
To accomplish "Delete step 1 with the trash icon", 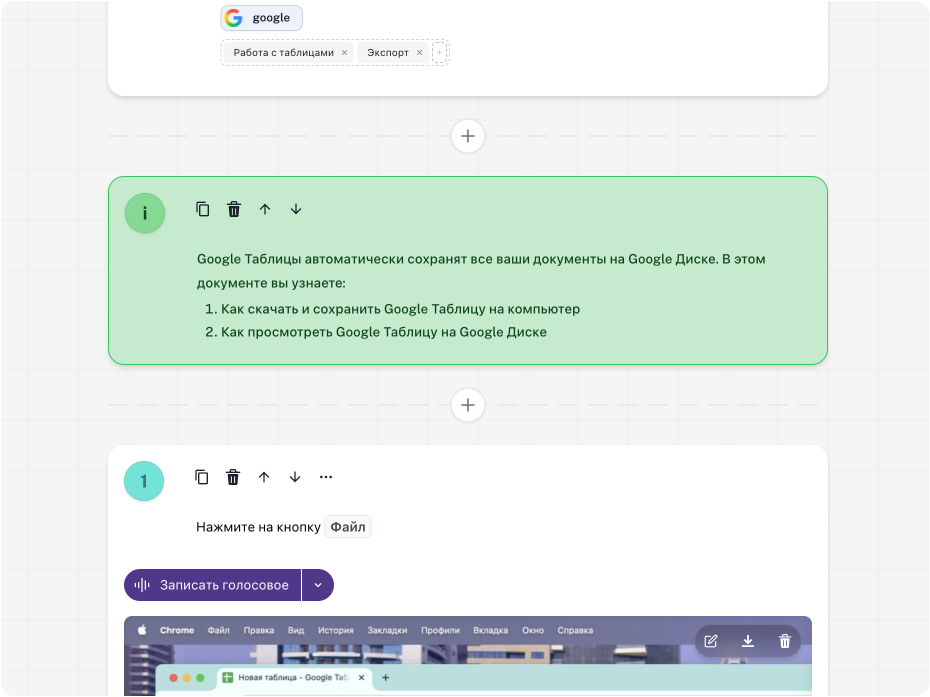I will point(233,477).
